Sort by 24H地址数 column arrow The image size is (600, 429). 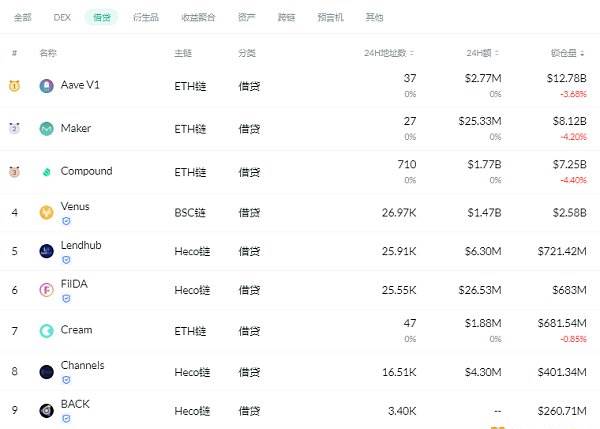412,53
